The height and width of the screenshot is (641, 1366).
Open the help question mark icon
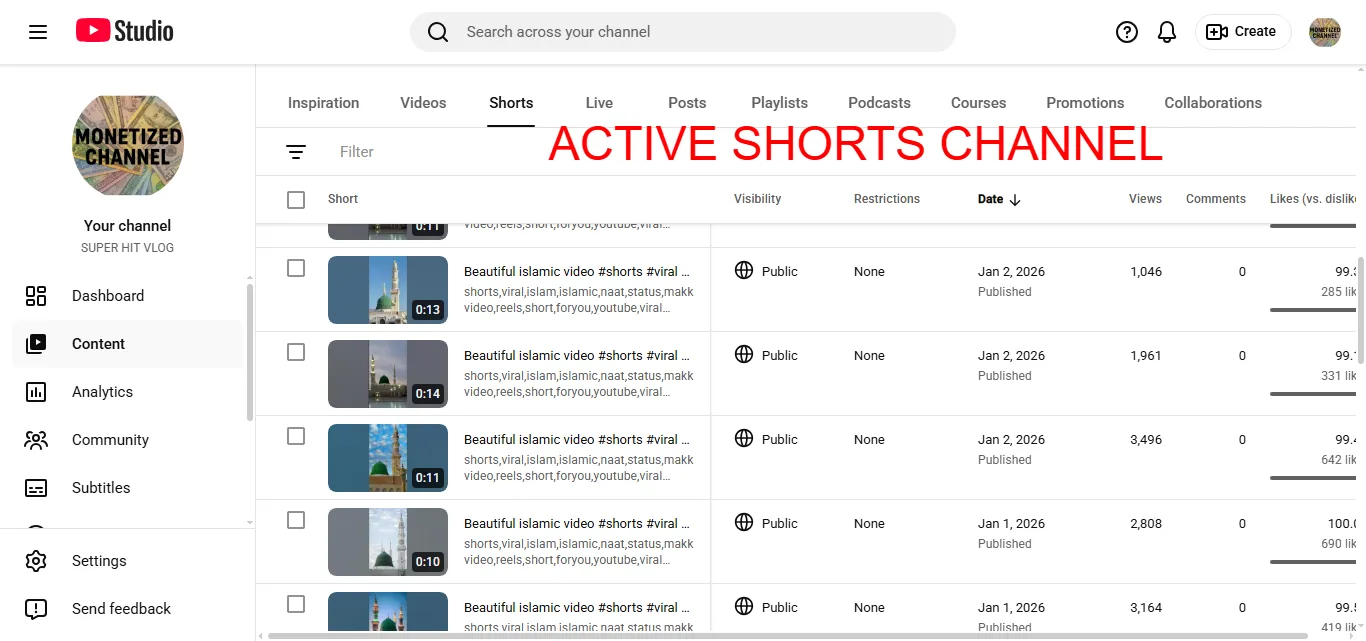click(x=1127, y=32)
